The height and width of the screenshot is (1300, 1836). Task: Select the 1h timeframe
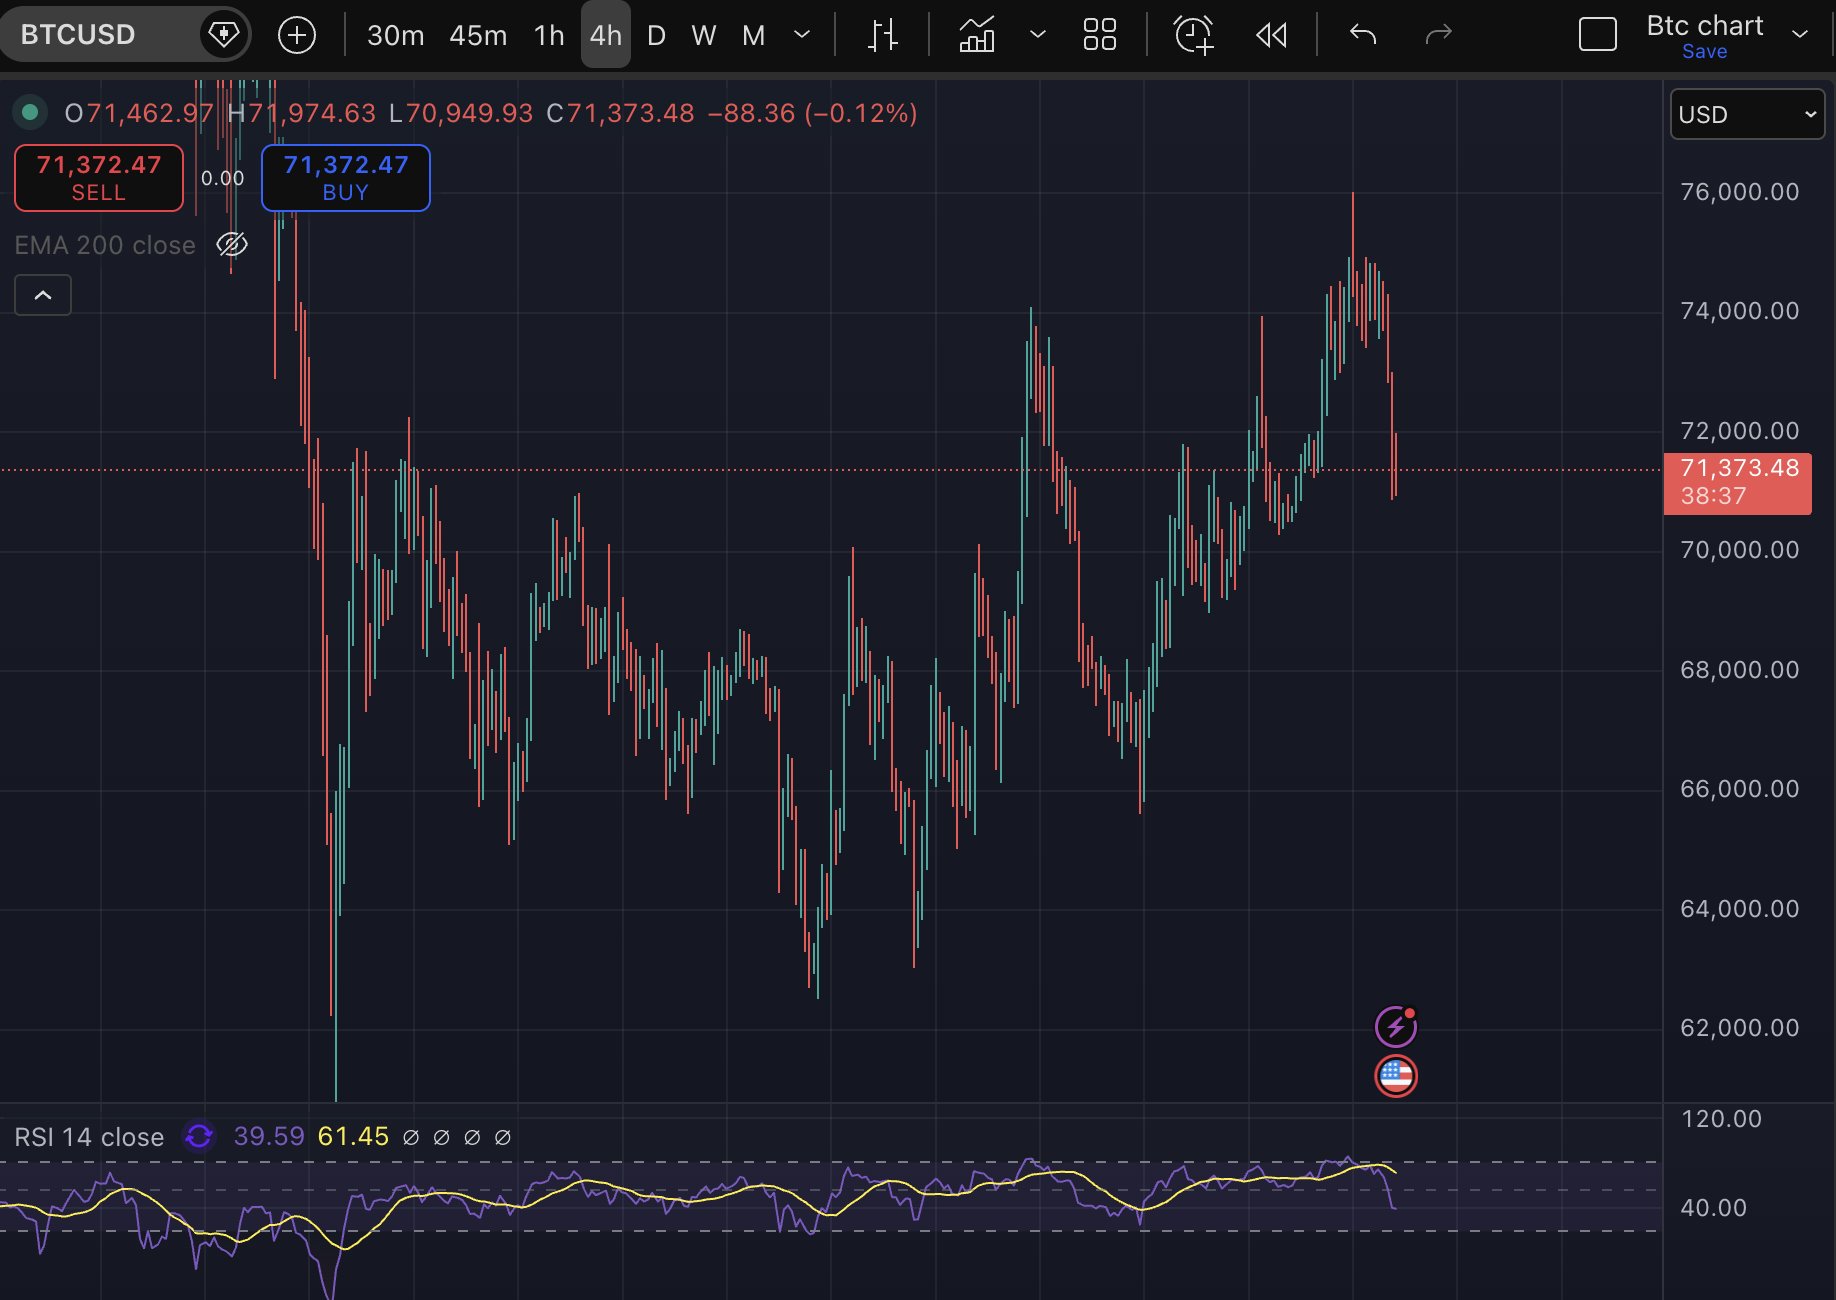pyautogui.click(x=549, y=35)
